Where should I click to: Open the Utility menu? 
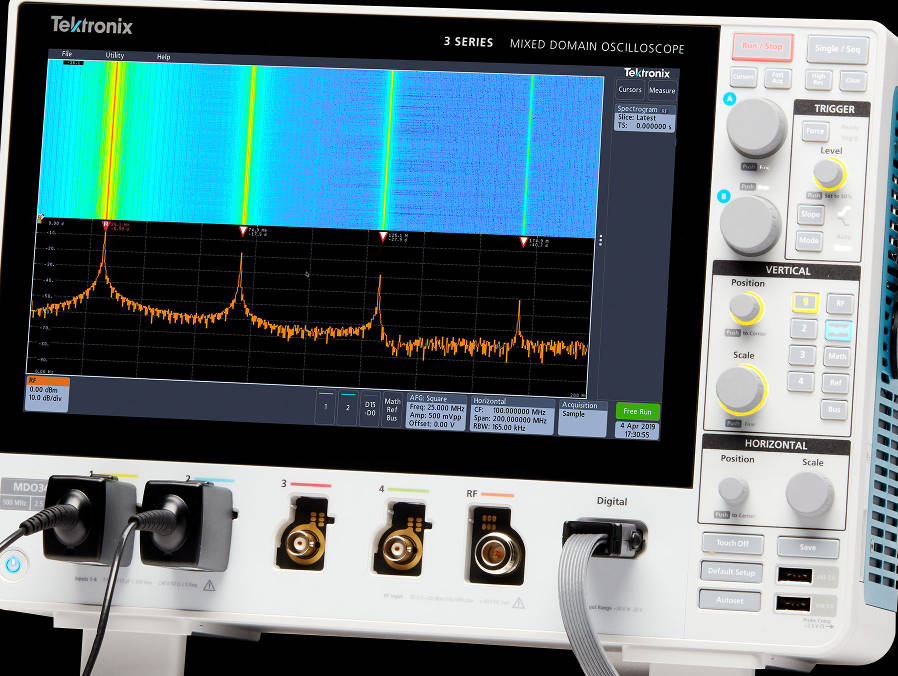pyautogui.click(x=113, y=57)
